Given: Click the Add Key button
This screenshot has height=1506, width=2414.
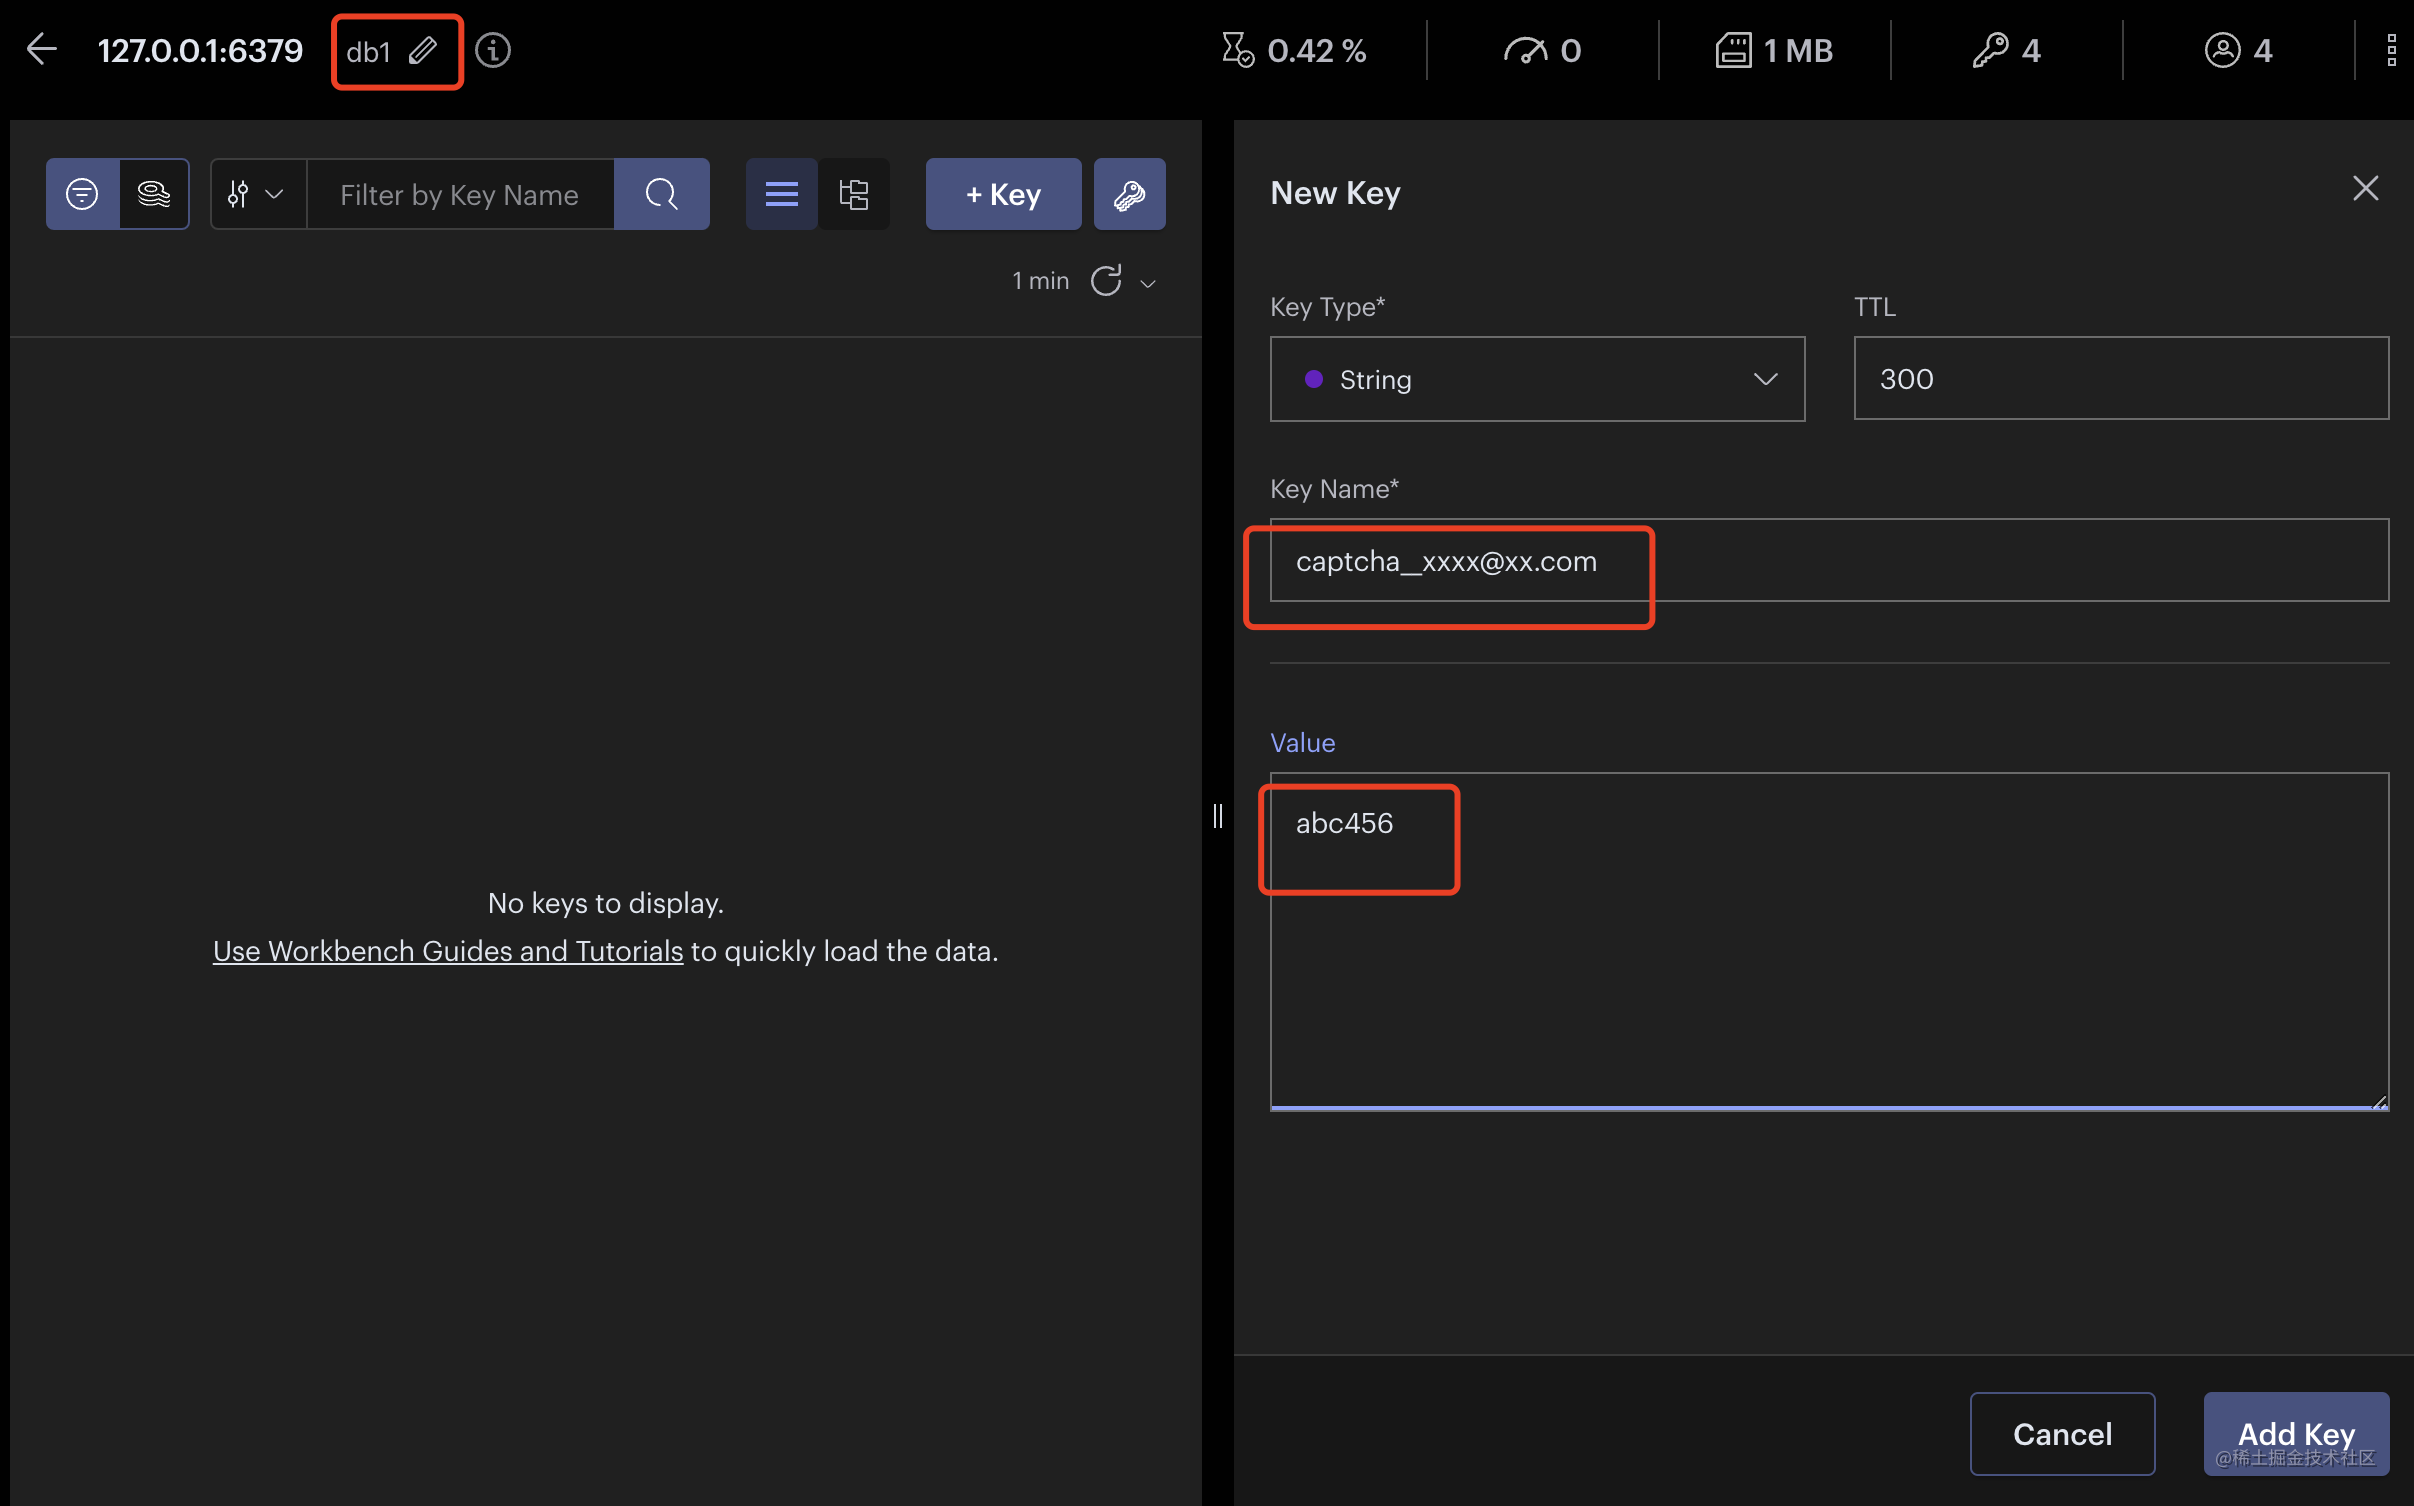Looking at the screenshot, I should coord(2295,1433).
